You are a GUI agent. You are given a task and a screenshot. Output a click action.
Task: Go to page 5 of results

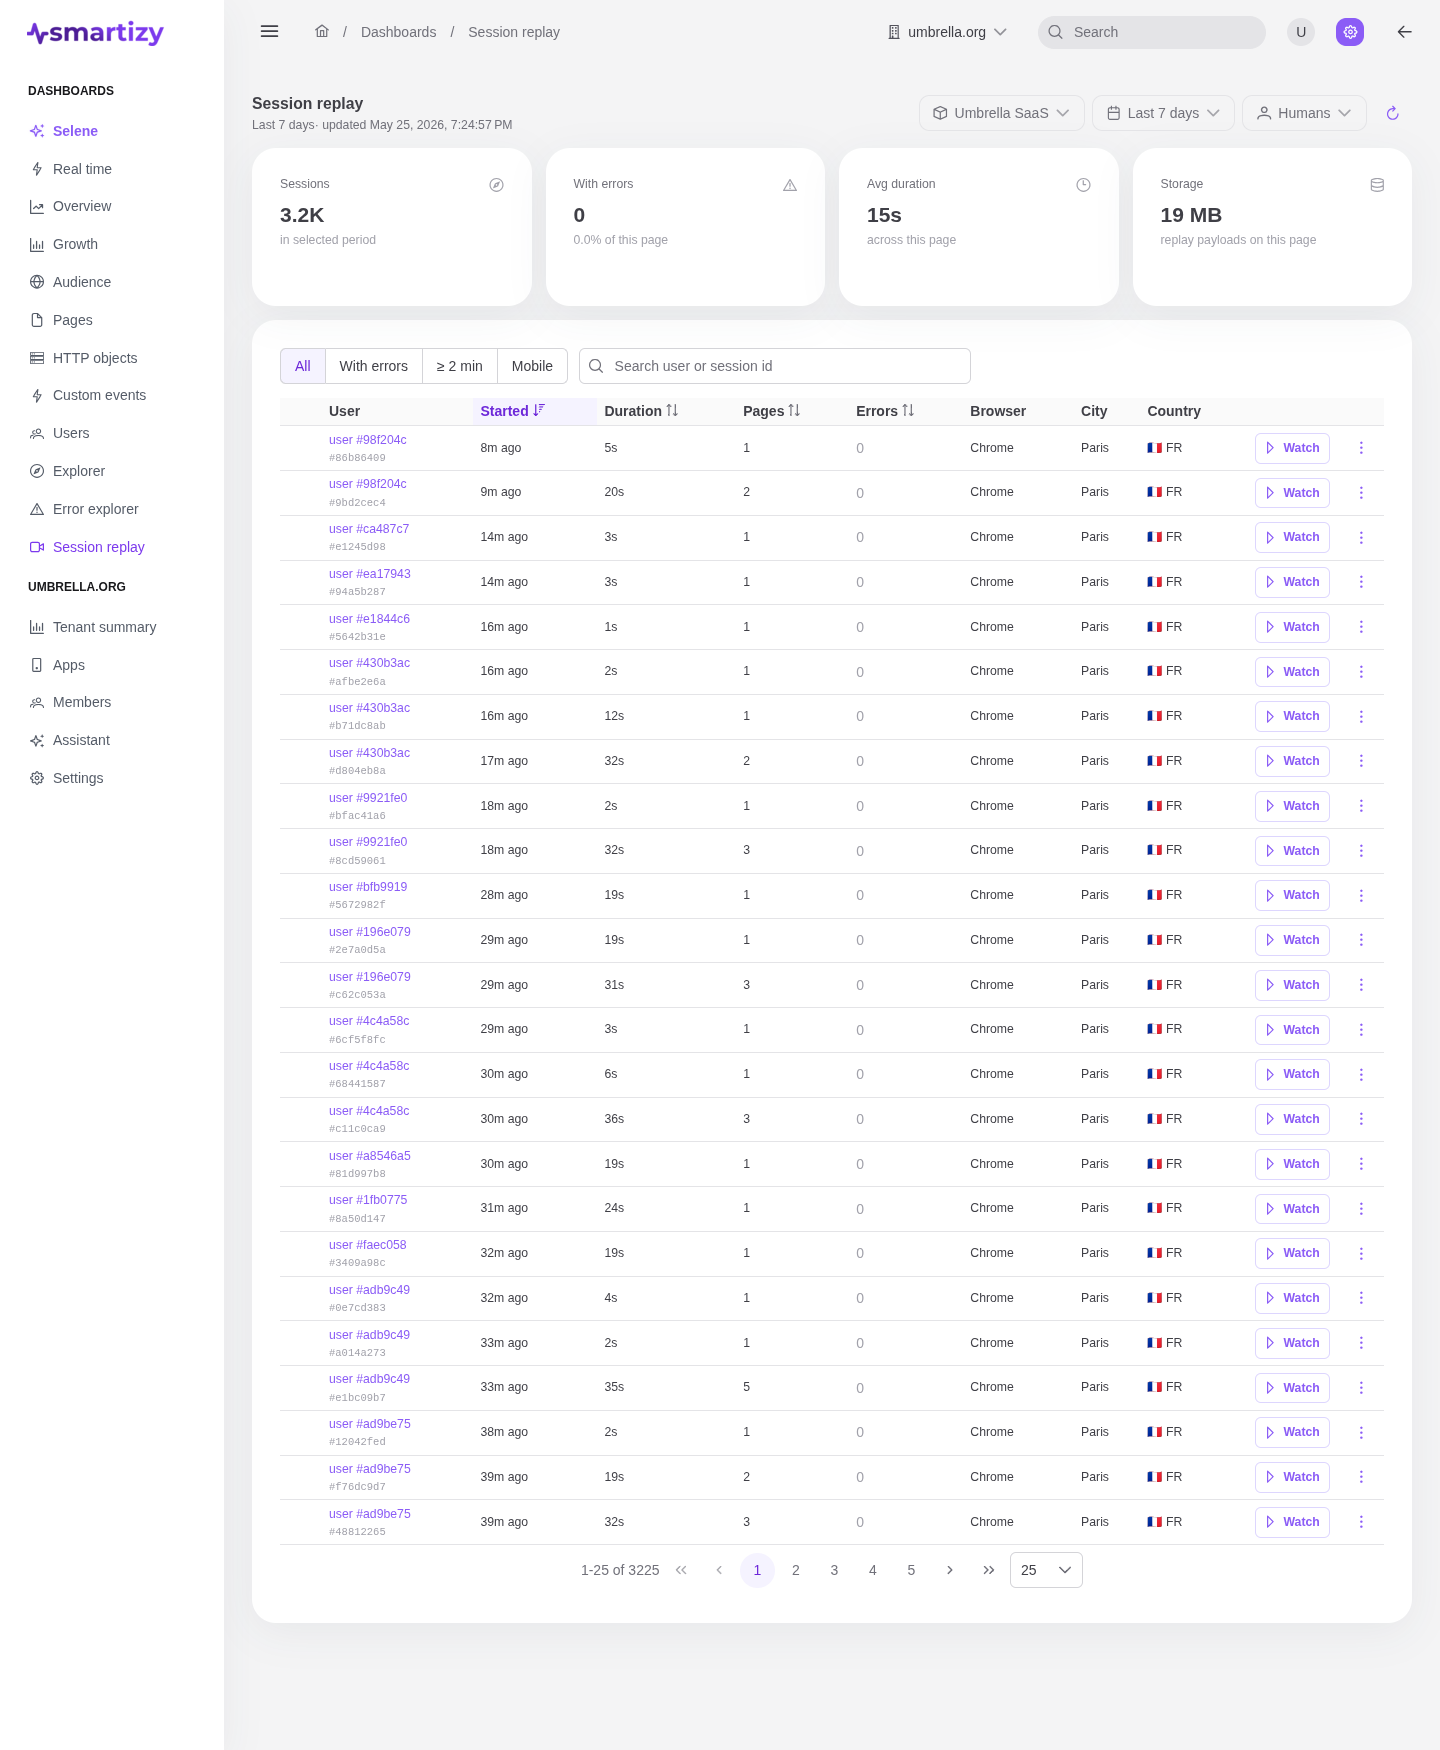click(911, 1570)
